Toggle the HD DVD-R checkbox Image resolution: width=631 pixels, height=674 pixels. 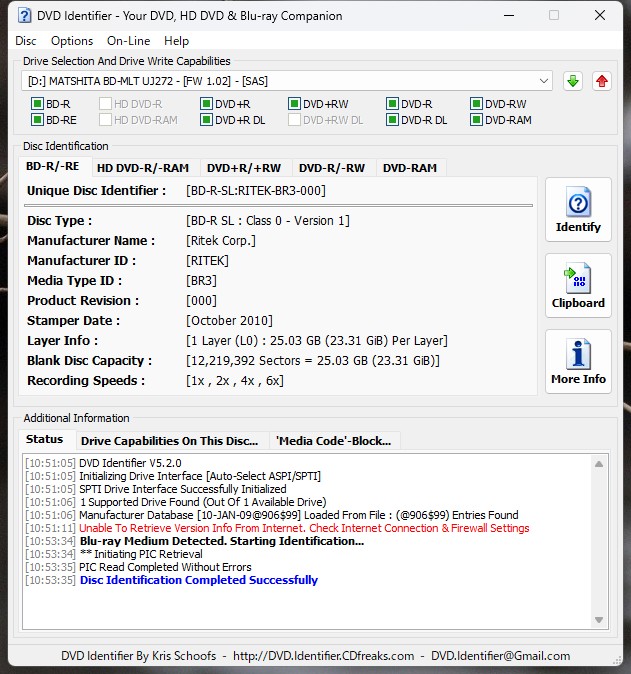click(105, 104)
